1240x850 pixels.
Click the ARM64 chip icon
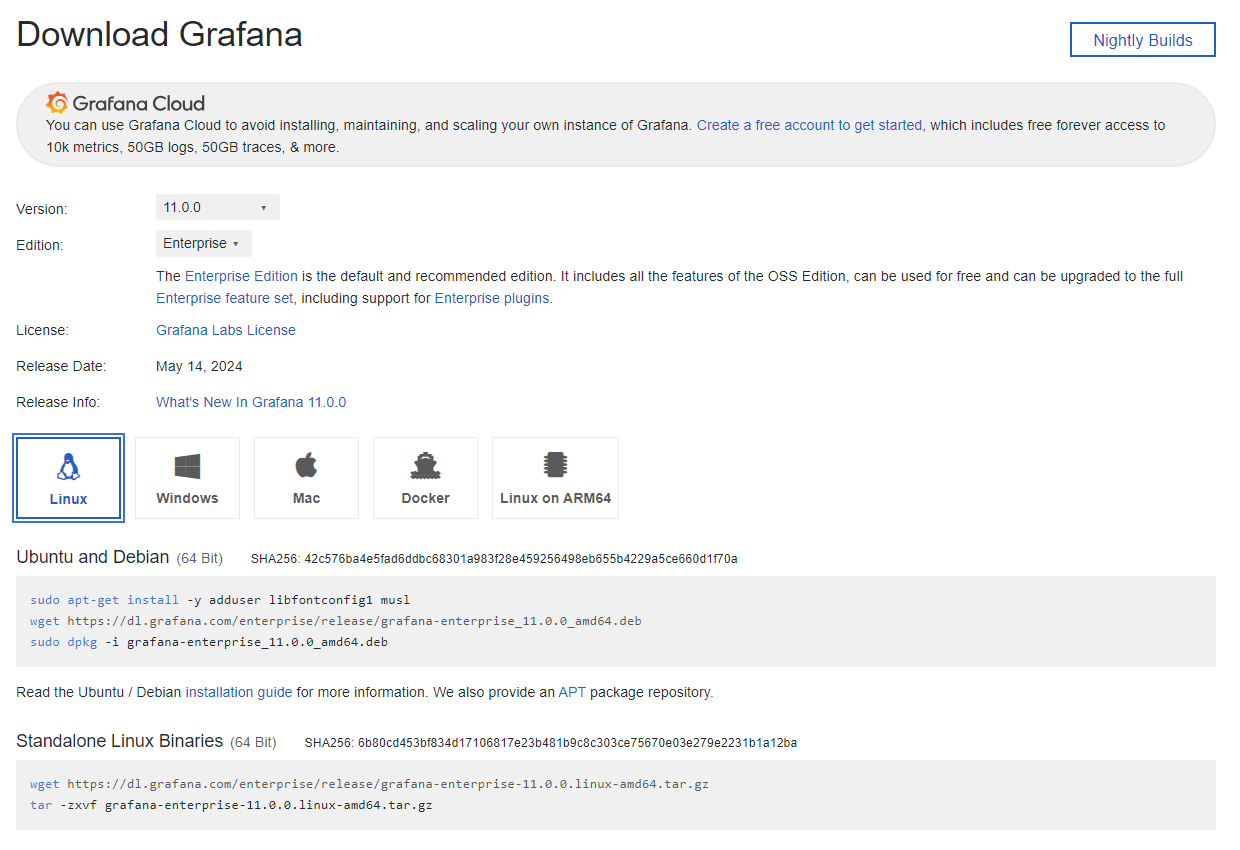click(x=555, y=465)
